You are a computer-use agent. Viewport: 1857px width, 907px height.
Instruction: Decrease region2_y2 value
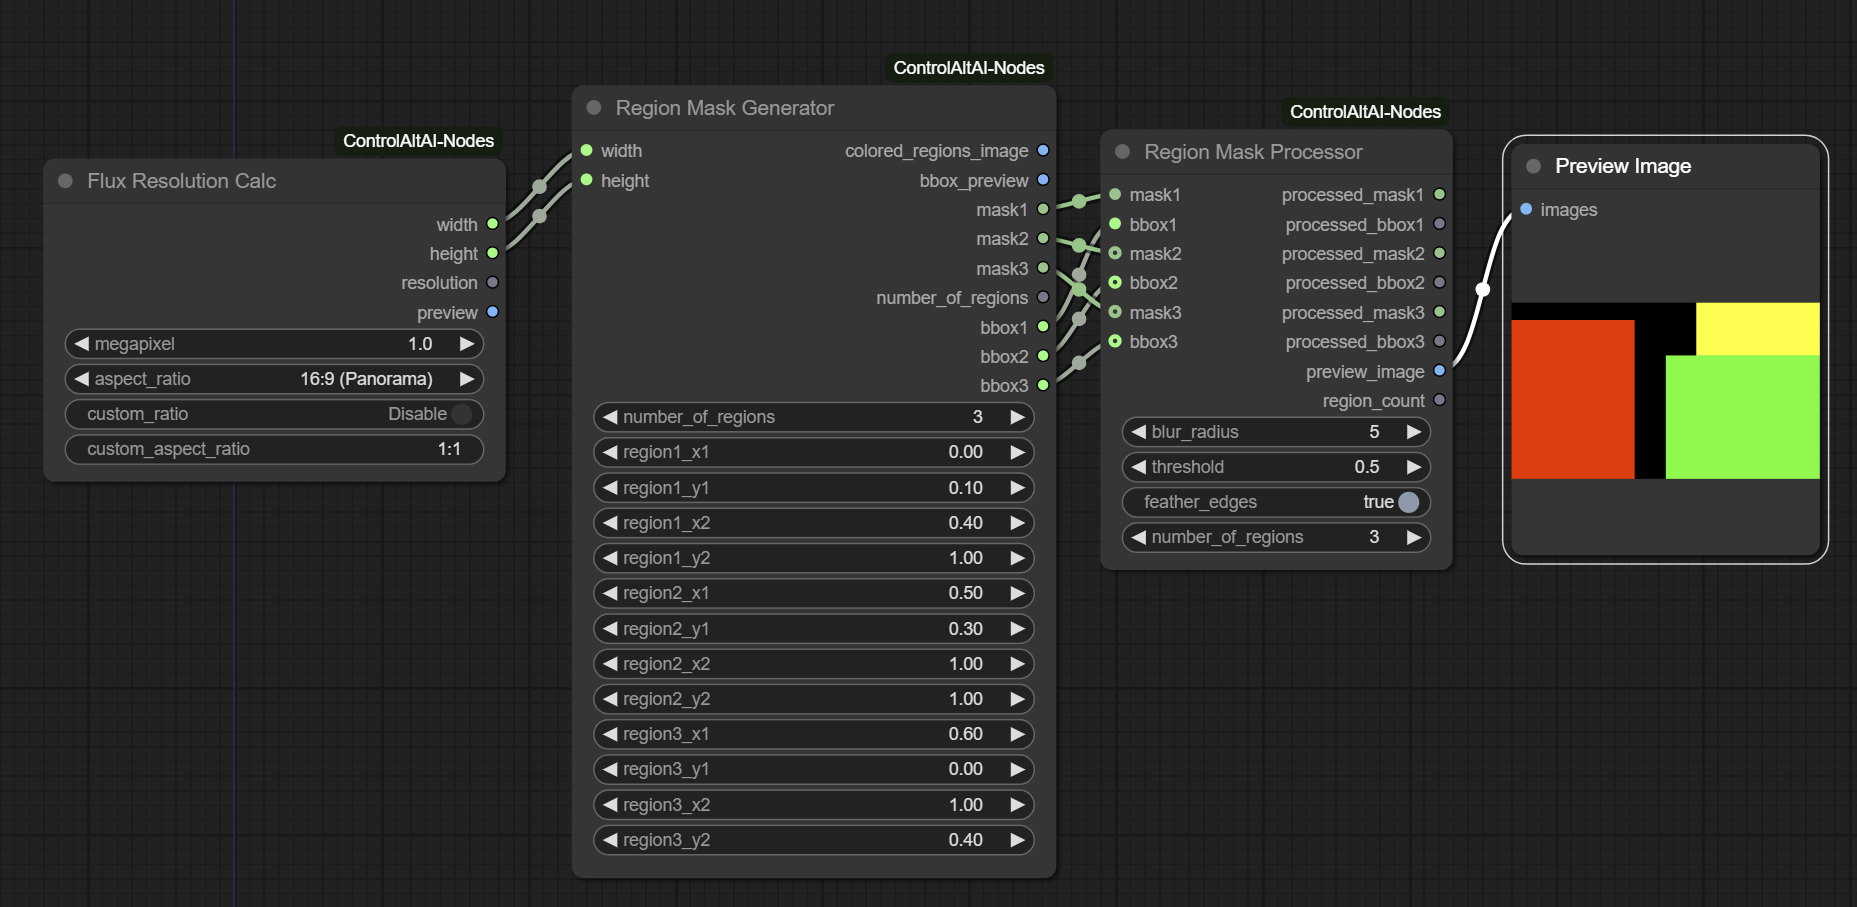[610, 699]
